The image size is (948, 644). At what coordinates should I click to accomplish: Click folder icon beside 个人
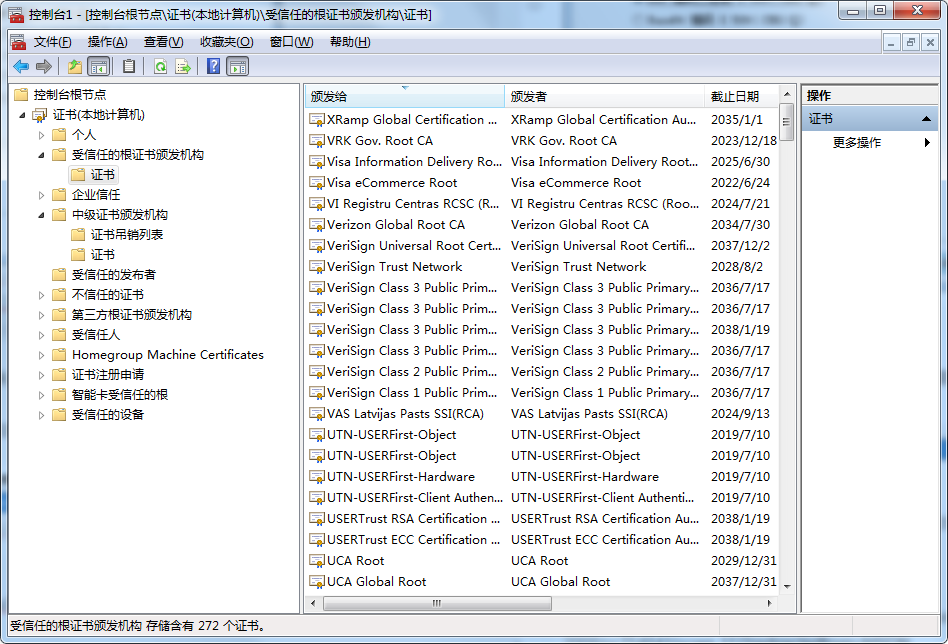(x=59, y=135)
